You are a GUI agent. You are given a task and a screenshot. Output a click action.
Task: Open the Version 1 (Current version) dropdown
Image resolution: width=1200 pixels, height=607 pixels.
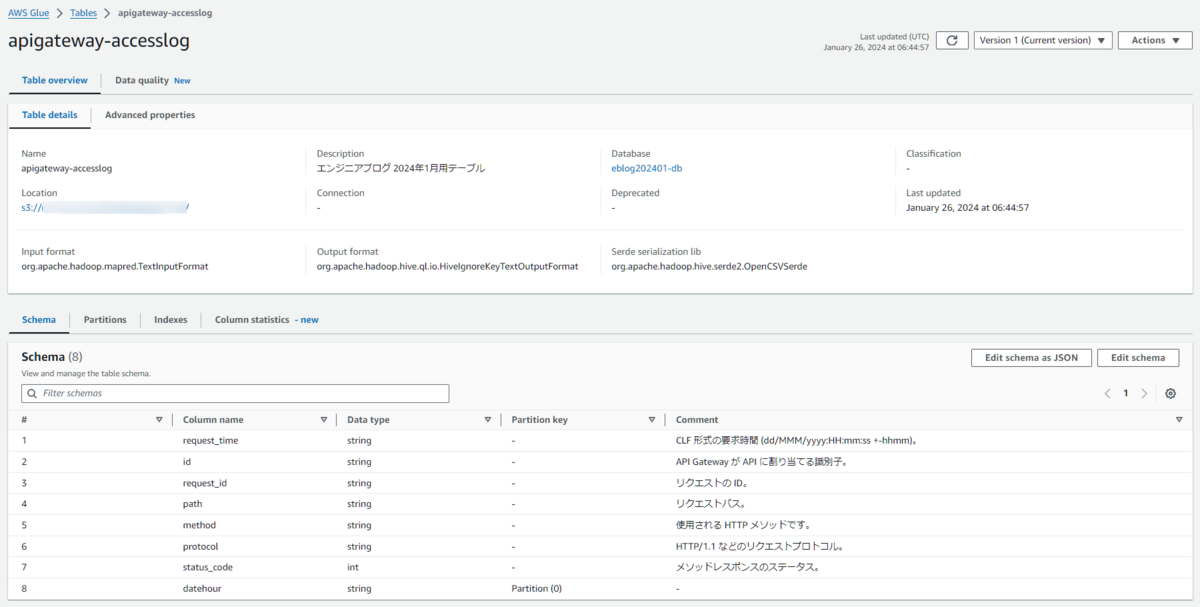1043,40
